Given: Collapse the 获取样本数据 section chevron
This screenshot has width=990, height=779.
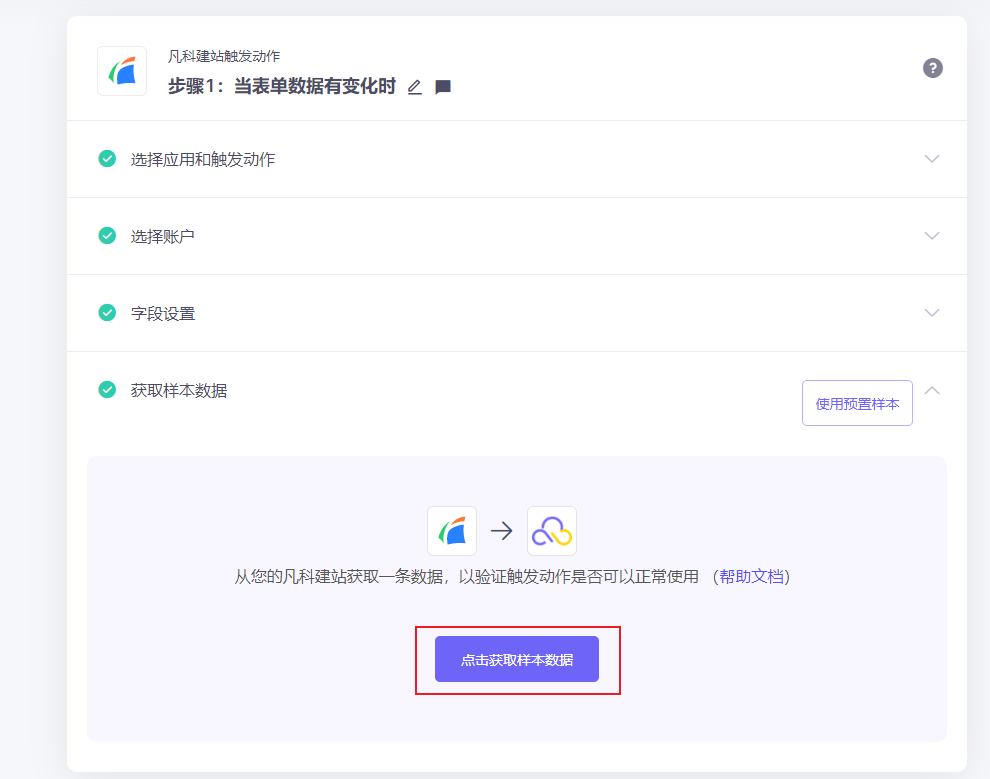Looking at the screenshot, I should pos(932,390).
